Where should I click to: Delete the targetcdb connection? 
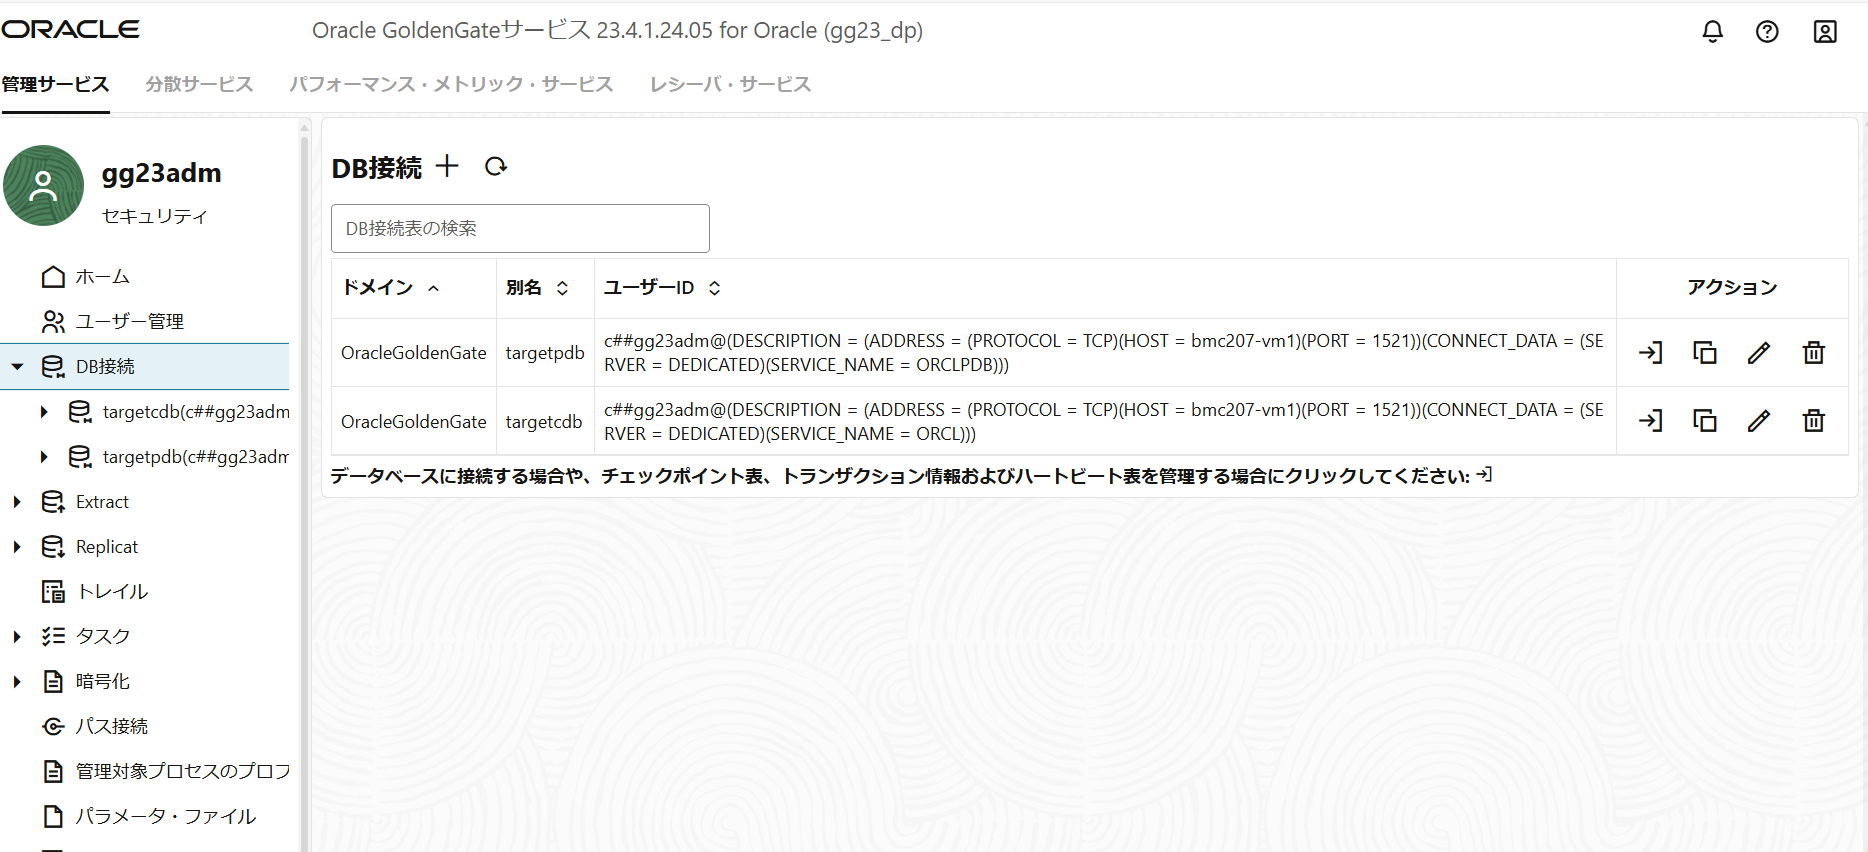tap(1813, 421)
